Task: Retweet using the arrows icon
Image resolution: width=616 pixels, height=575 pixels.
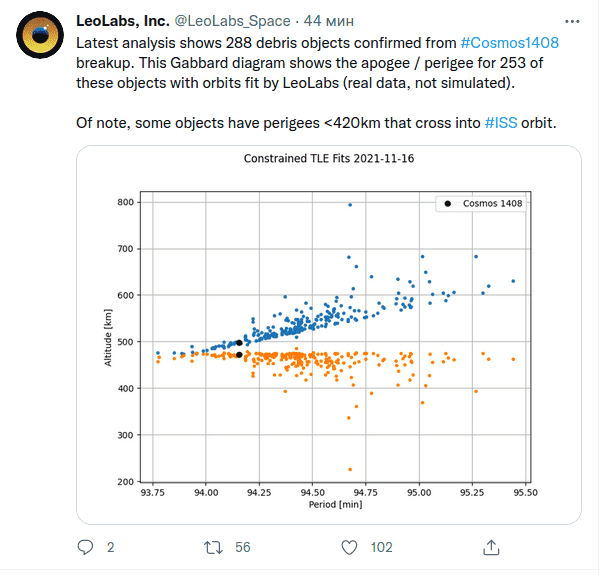Action: pyautogui.click(x=213, y=547)
